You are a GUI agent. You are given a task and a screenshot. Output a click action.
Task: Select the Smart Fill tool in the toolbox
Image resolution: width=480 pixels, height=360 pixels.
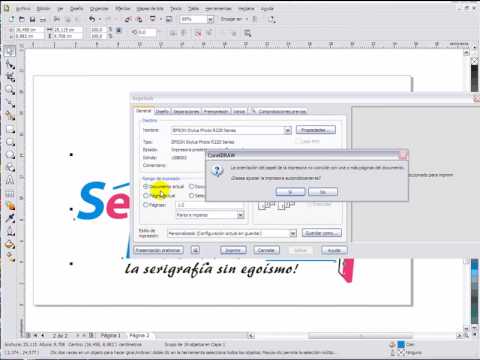(x=10, y=116)
